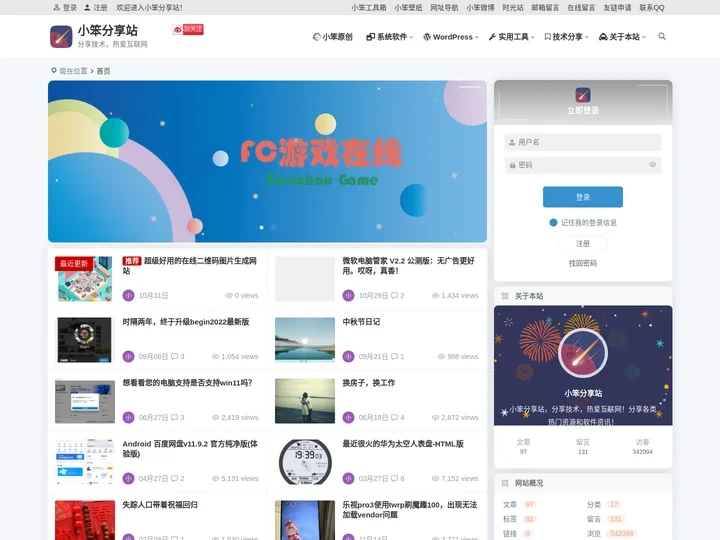This screenshot has height=540, width=720.
Task: Select the second carousel slide dot
Action: [274, 227]
